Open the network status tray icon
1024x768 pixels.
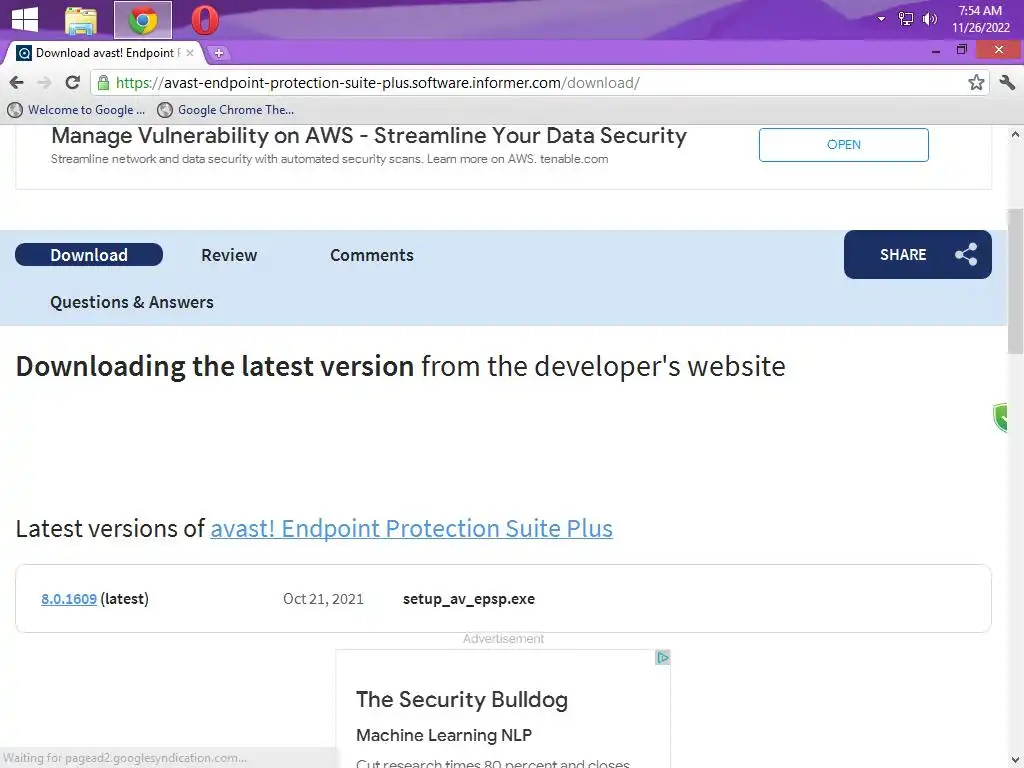[905, 19]
